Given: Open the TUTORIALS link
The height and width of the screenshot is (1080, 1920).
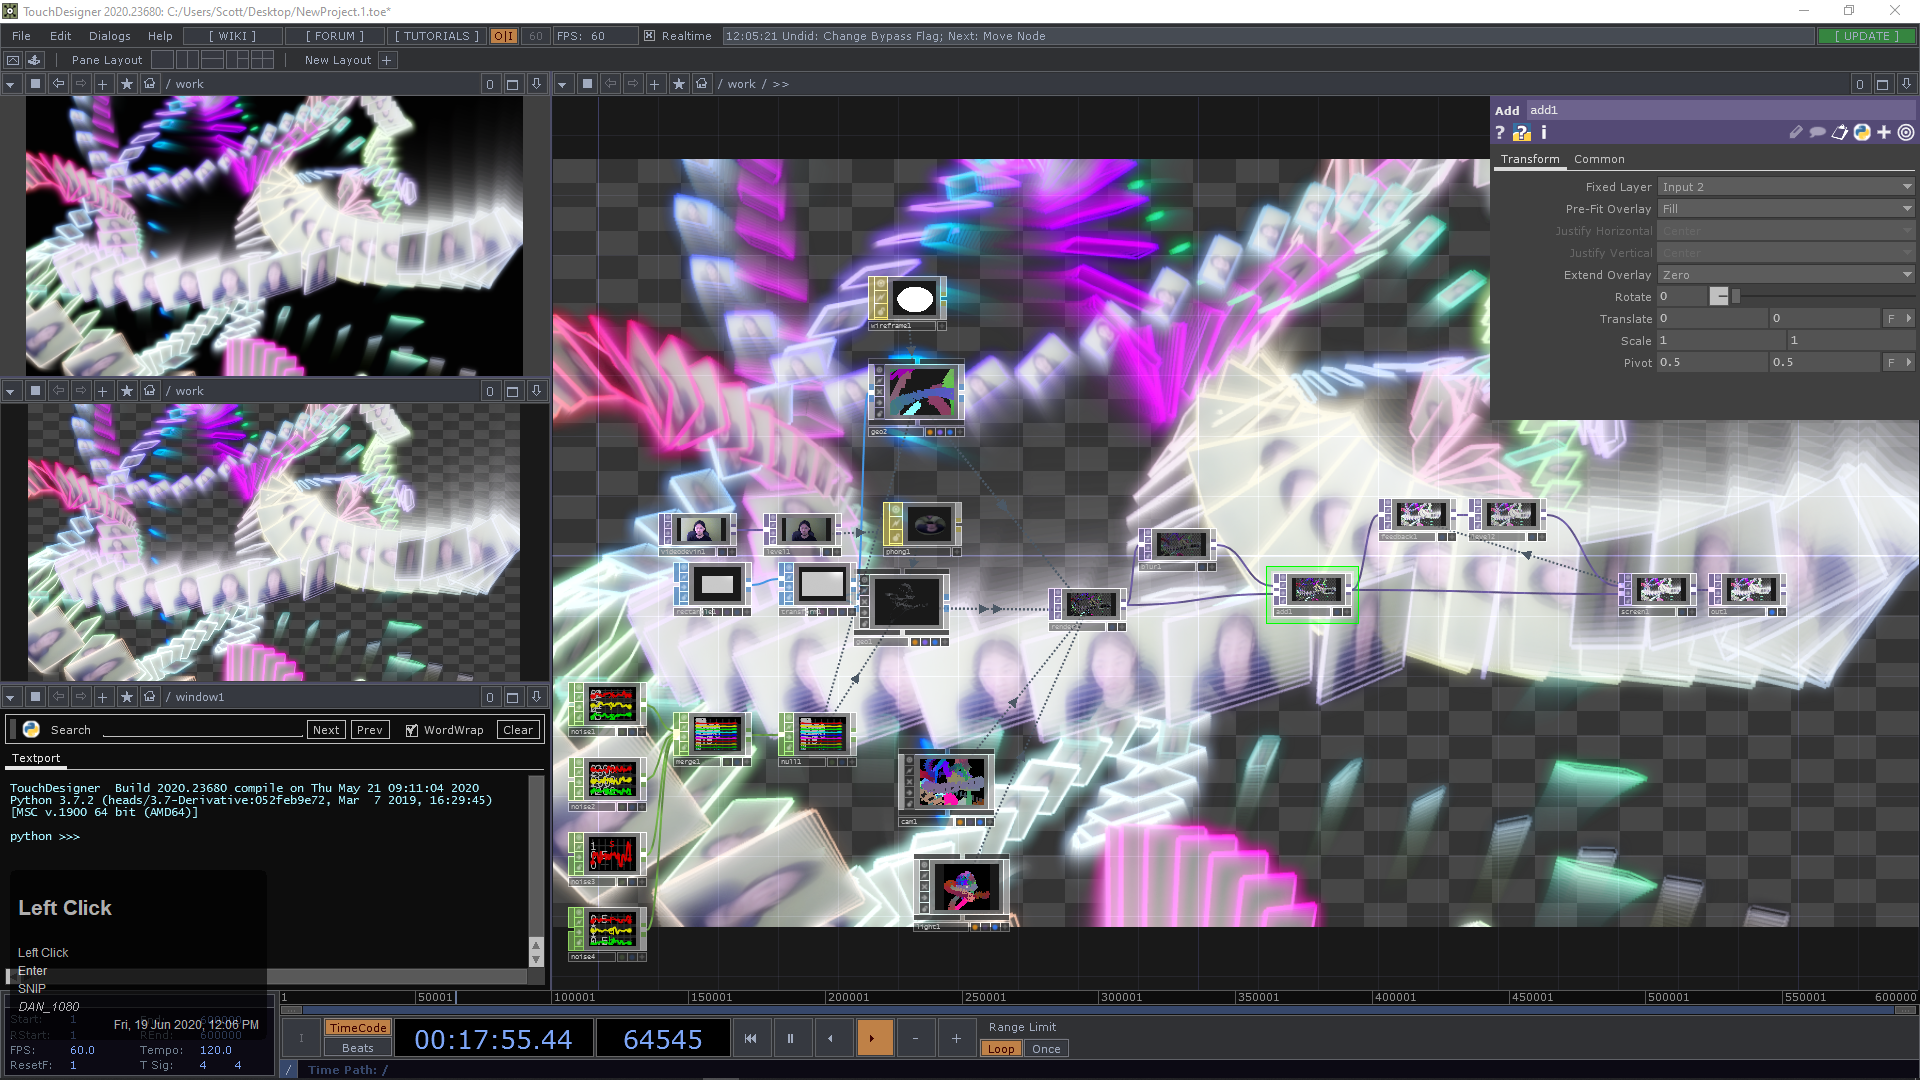Looking at the screenshot, I should coord(436,36).
